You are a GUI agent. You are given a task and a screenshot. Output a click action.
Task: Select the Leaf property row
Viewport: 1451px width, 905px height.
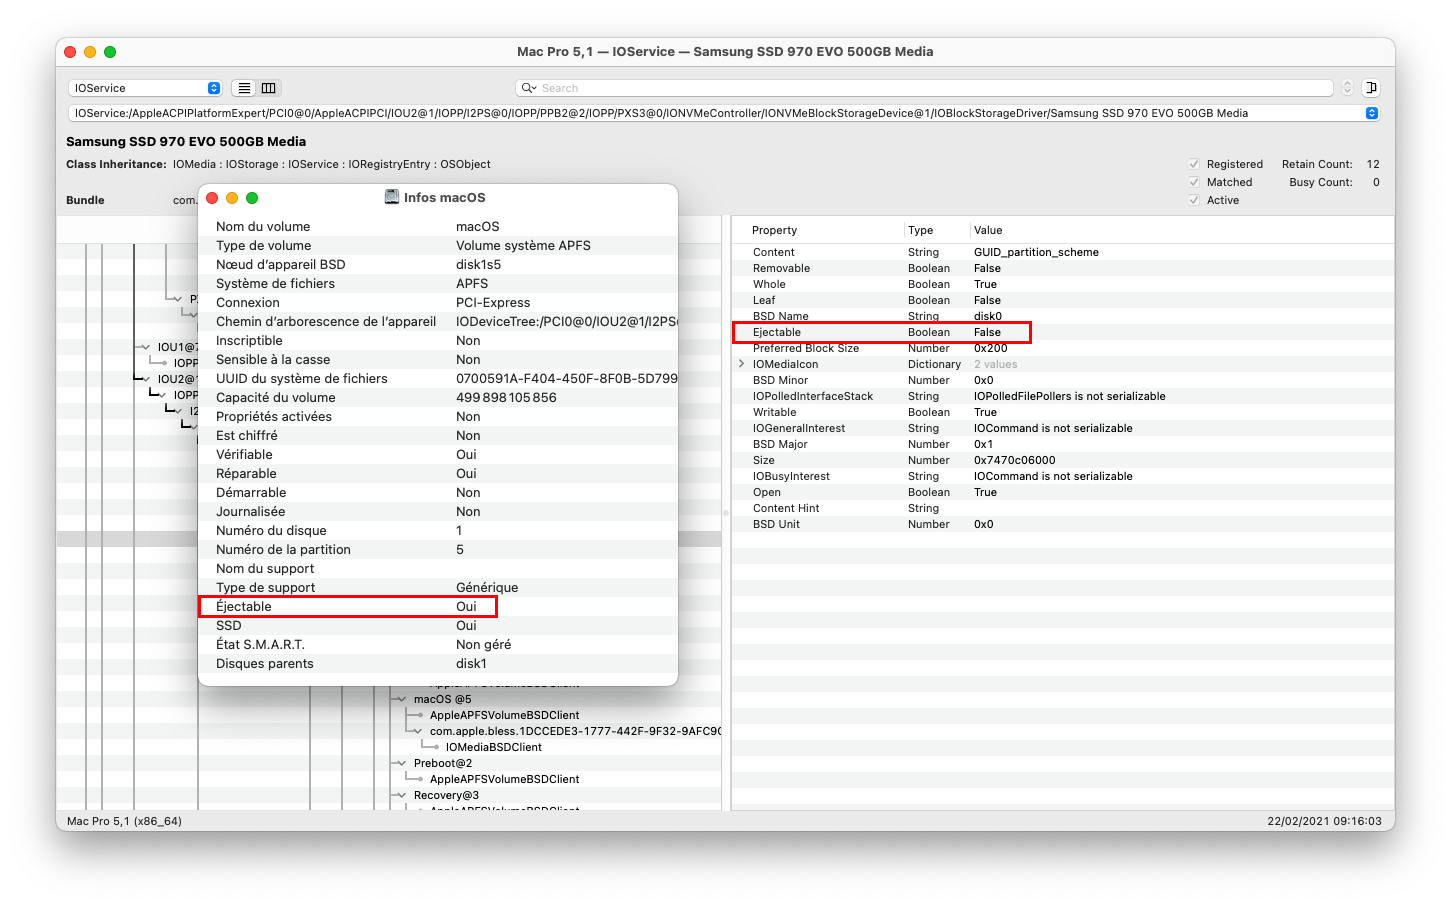[1063, 300]
